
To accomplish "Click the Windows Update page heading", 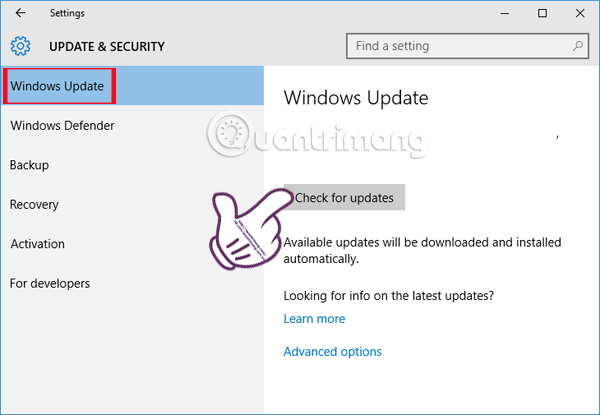I will pos(356,98).
